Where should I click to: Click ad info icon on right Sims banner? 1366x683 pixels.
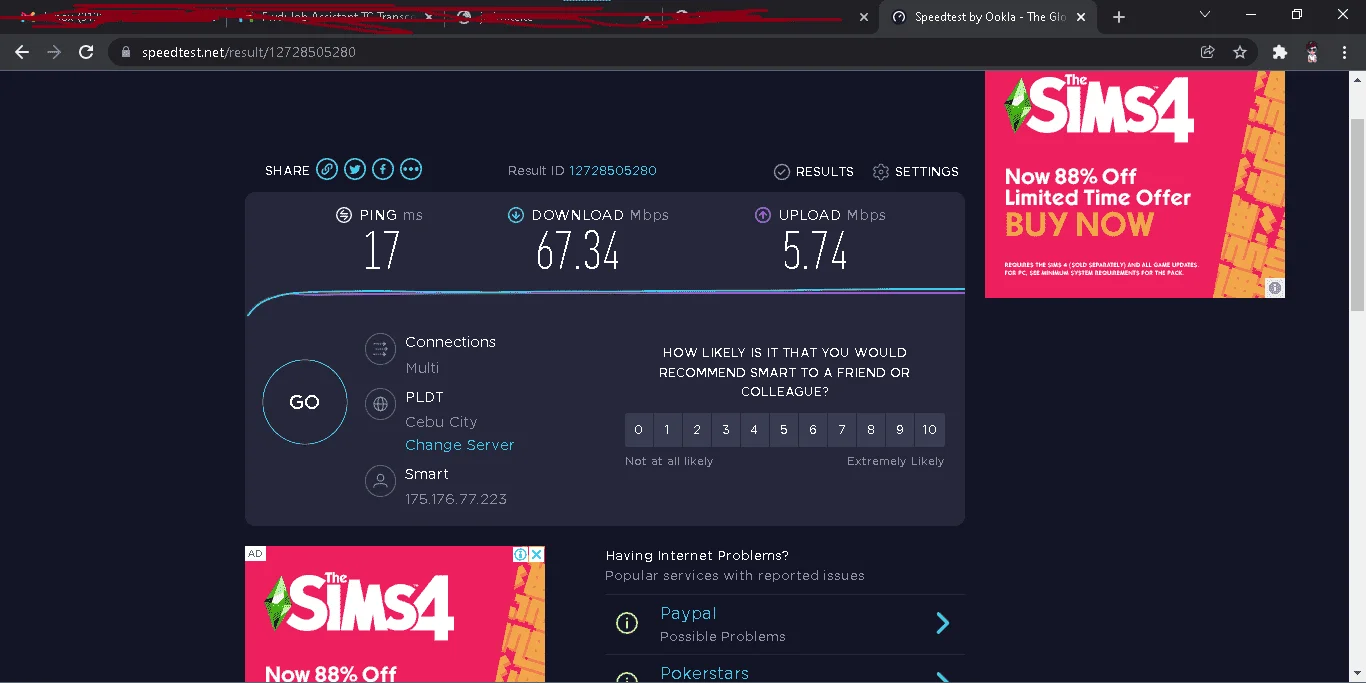[x=1275, y=288]
